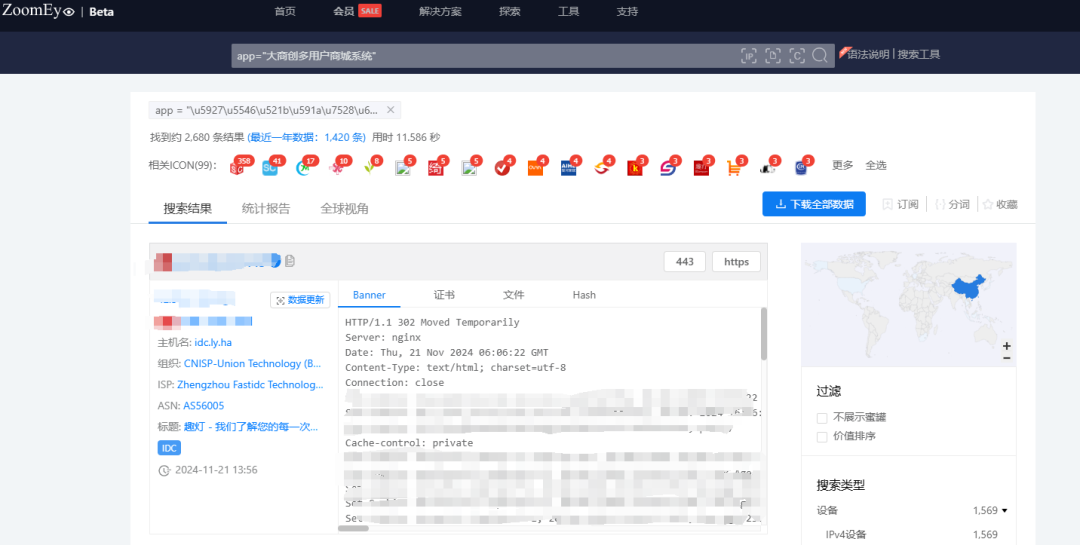This screenshot has width=1080, height=545.
Task: Select the red checkmark related icon
Action: 502,167
